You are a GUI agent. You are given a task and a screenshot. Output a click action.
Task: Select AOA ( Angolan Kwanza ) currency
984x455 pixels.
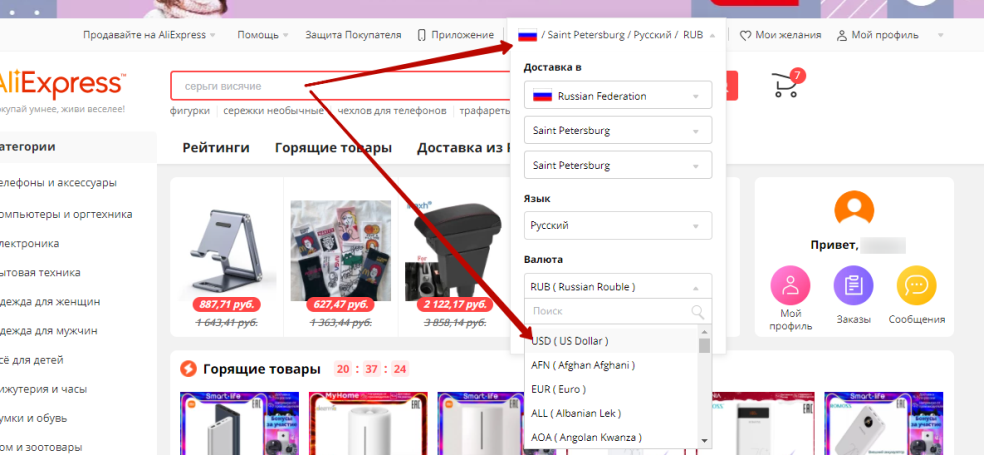(612, 437)
